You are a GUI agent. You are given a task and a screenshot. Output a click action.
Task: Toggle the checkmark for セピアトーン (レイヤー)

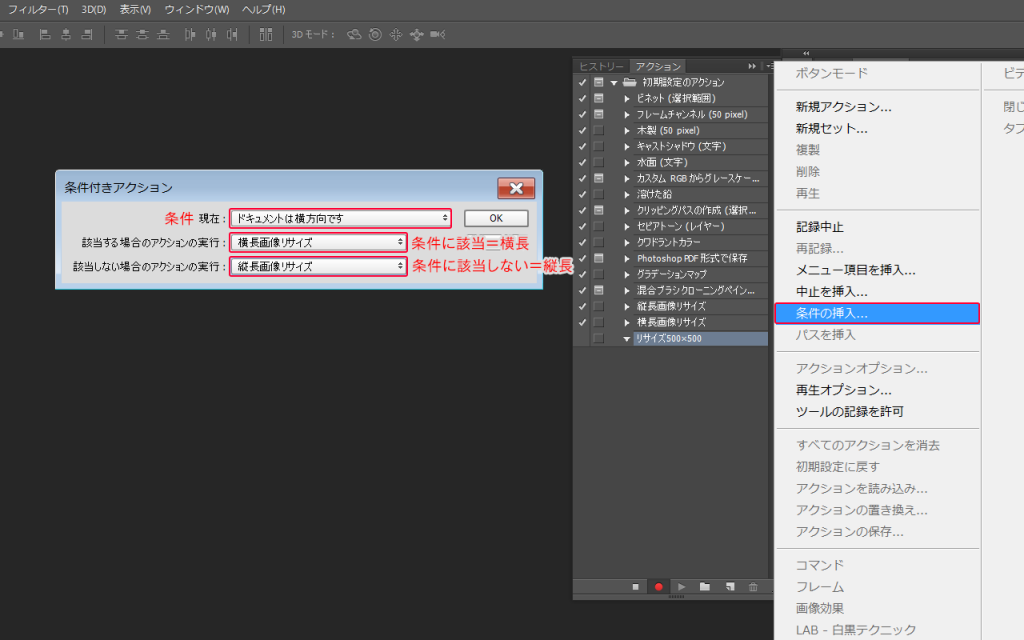(583, 227)
